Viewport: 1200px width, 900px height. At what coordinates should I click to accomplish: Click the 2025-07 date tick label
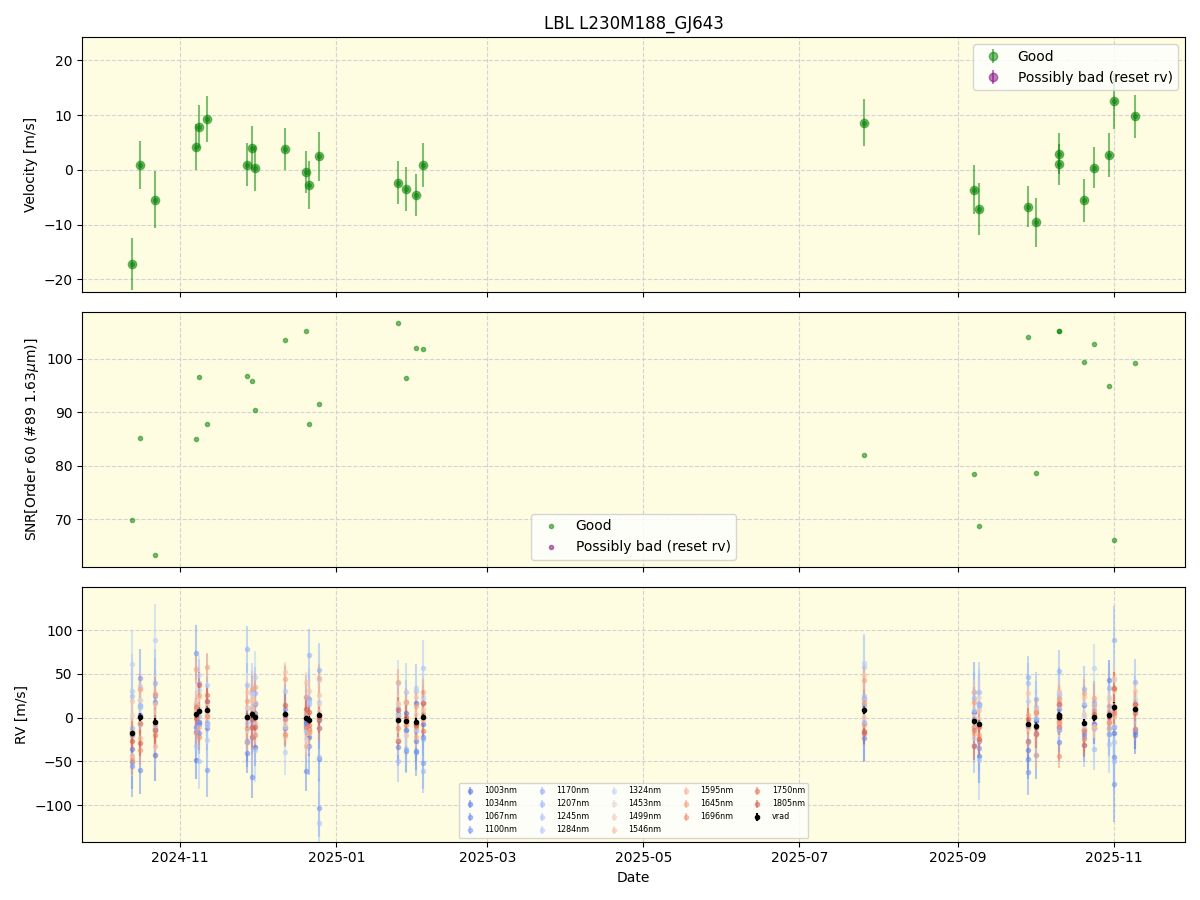(x=799, y=857)
